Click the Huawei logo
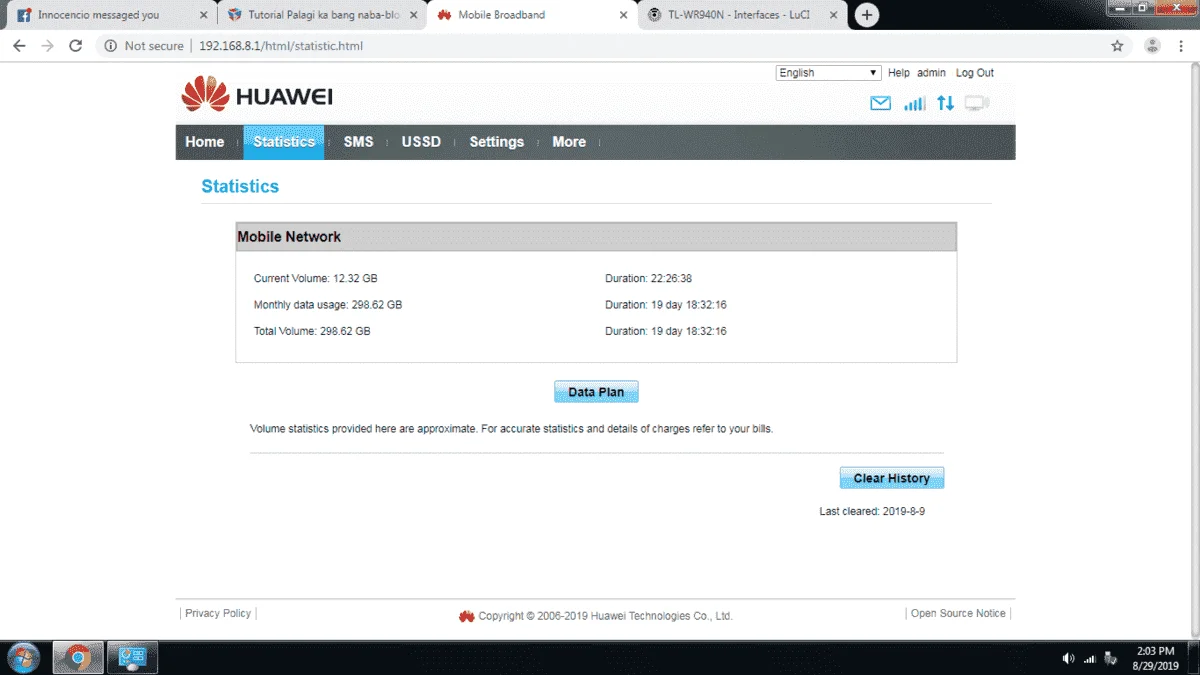 (x=257, y=96)
